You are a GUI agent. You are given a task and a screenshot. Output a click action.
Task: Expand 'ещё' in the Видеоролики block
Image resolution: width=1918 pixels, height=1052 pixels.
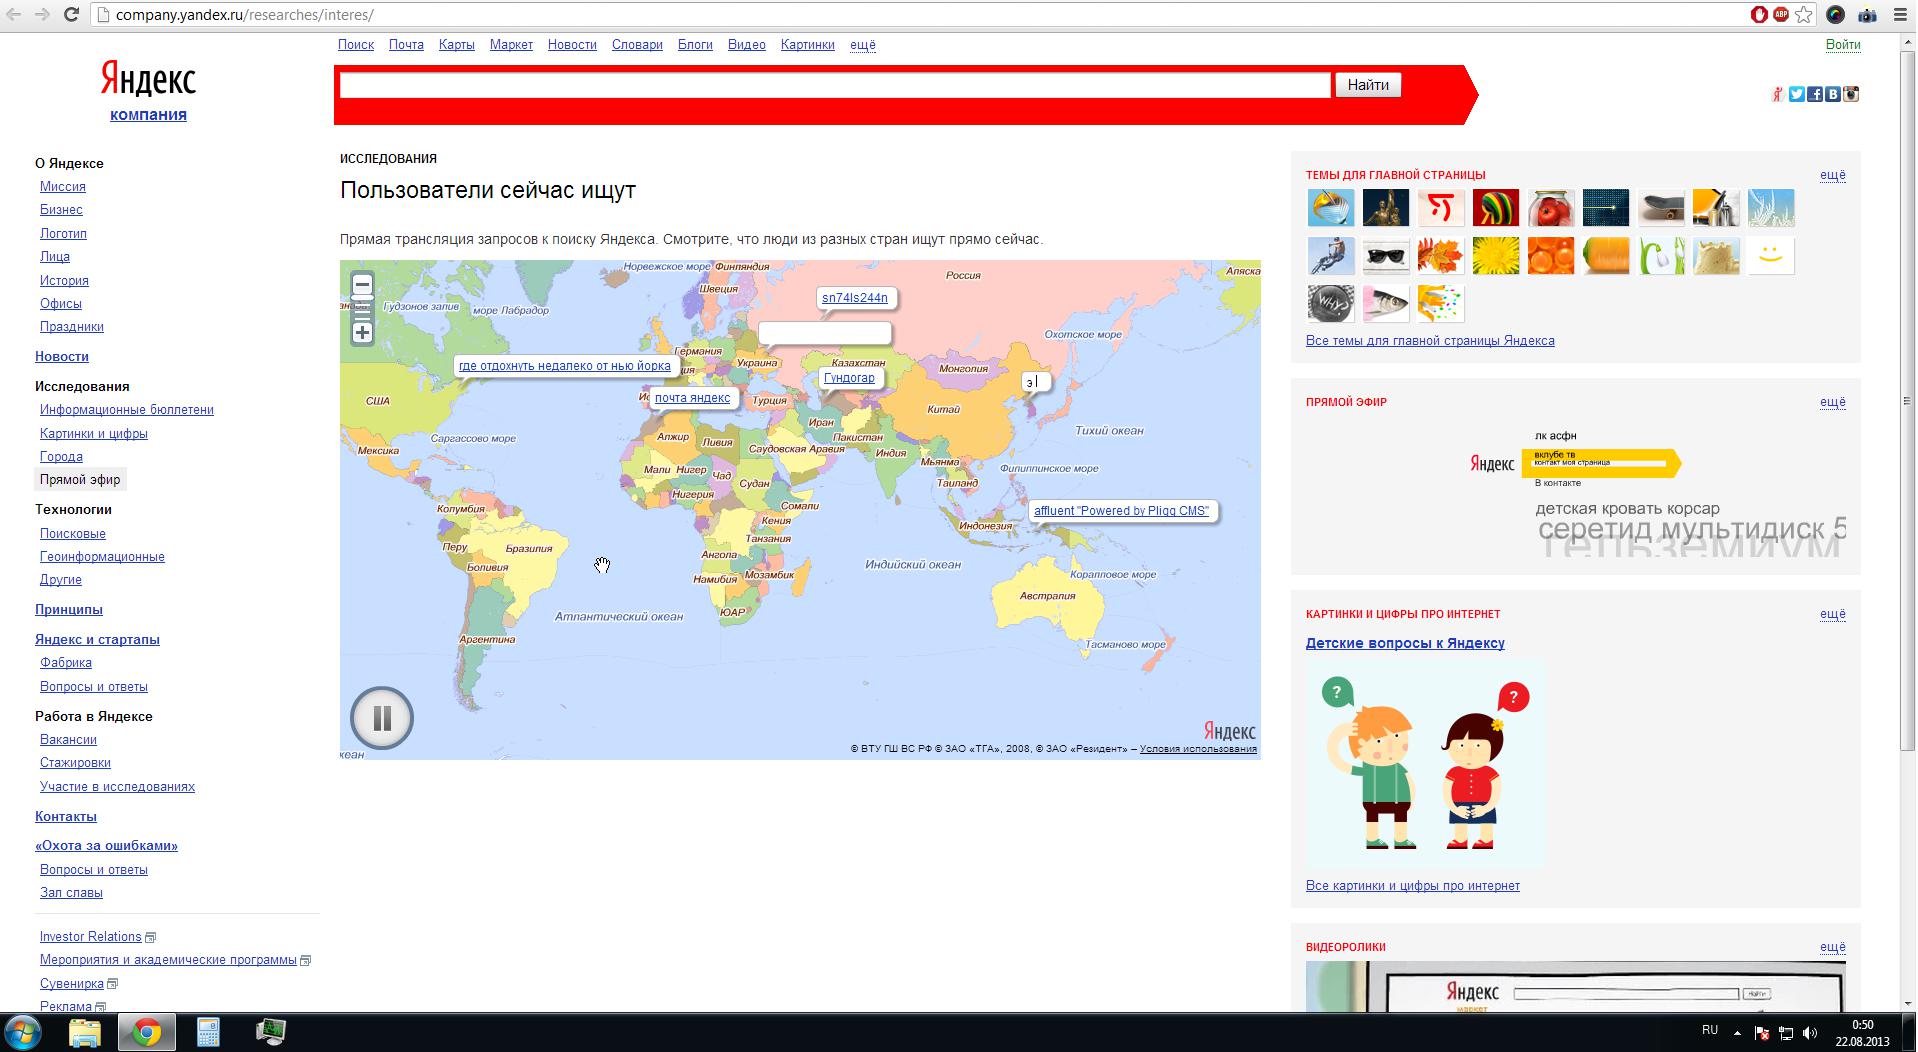click(1833, 947)
